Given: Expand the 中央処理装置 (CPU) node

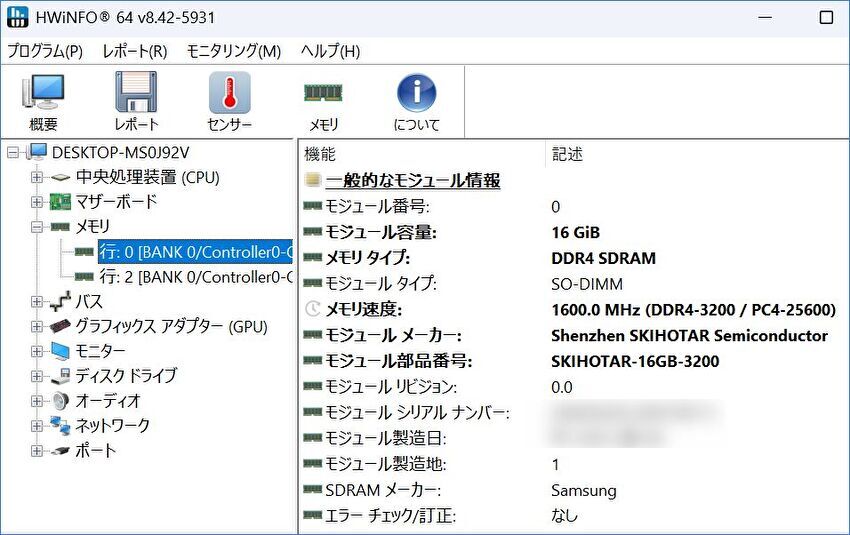Looking at the screenshot, I should pos(37,178).
